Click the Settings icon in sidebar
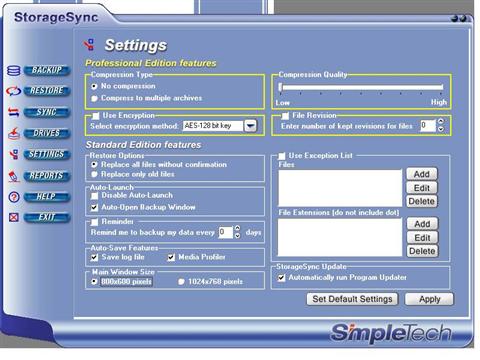The height and width of the screenshot is (360, 480). coord(14,154)
